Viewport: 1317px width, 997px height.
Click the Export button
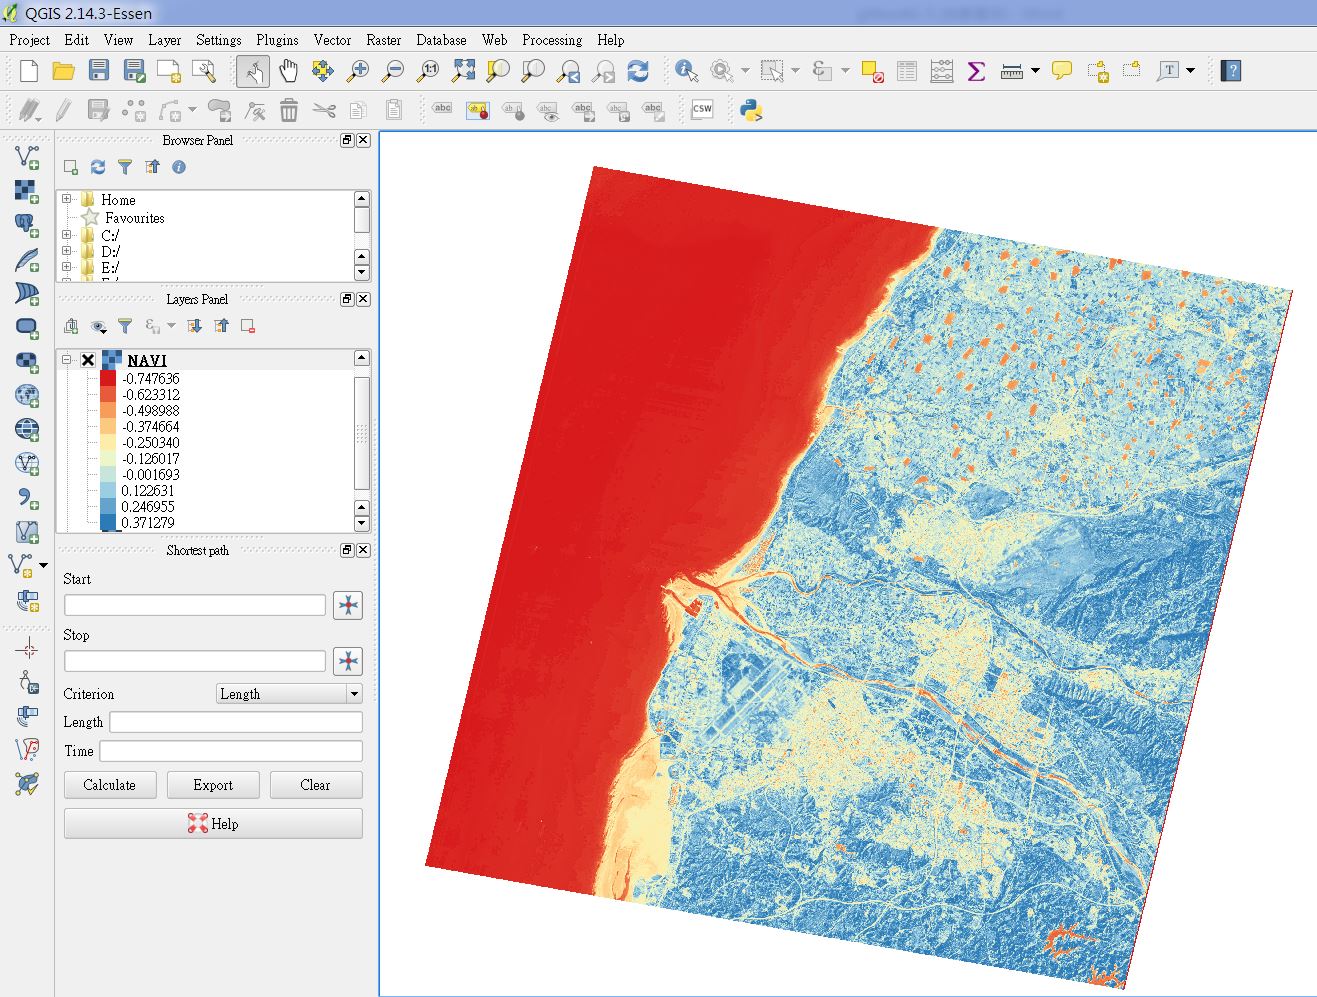213,785
